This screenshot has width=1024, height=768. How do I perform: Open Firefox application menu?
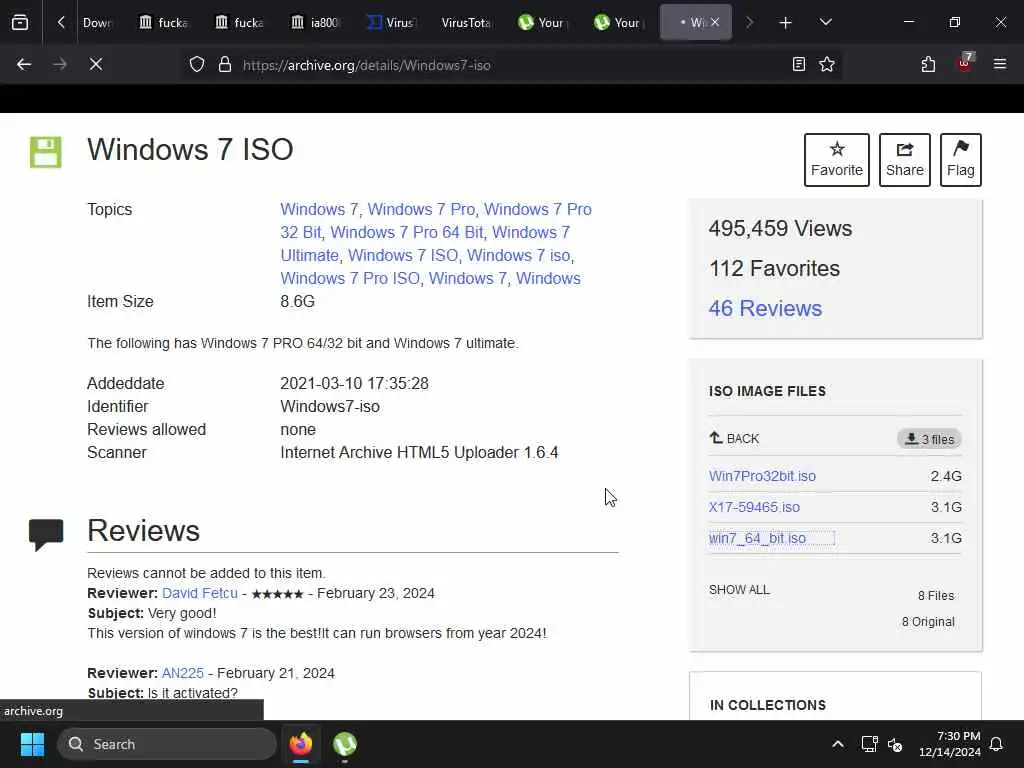[x=1000, y=64]
